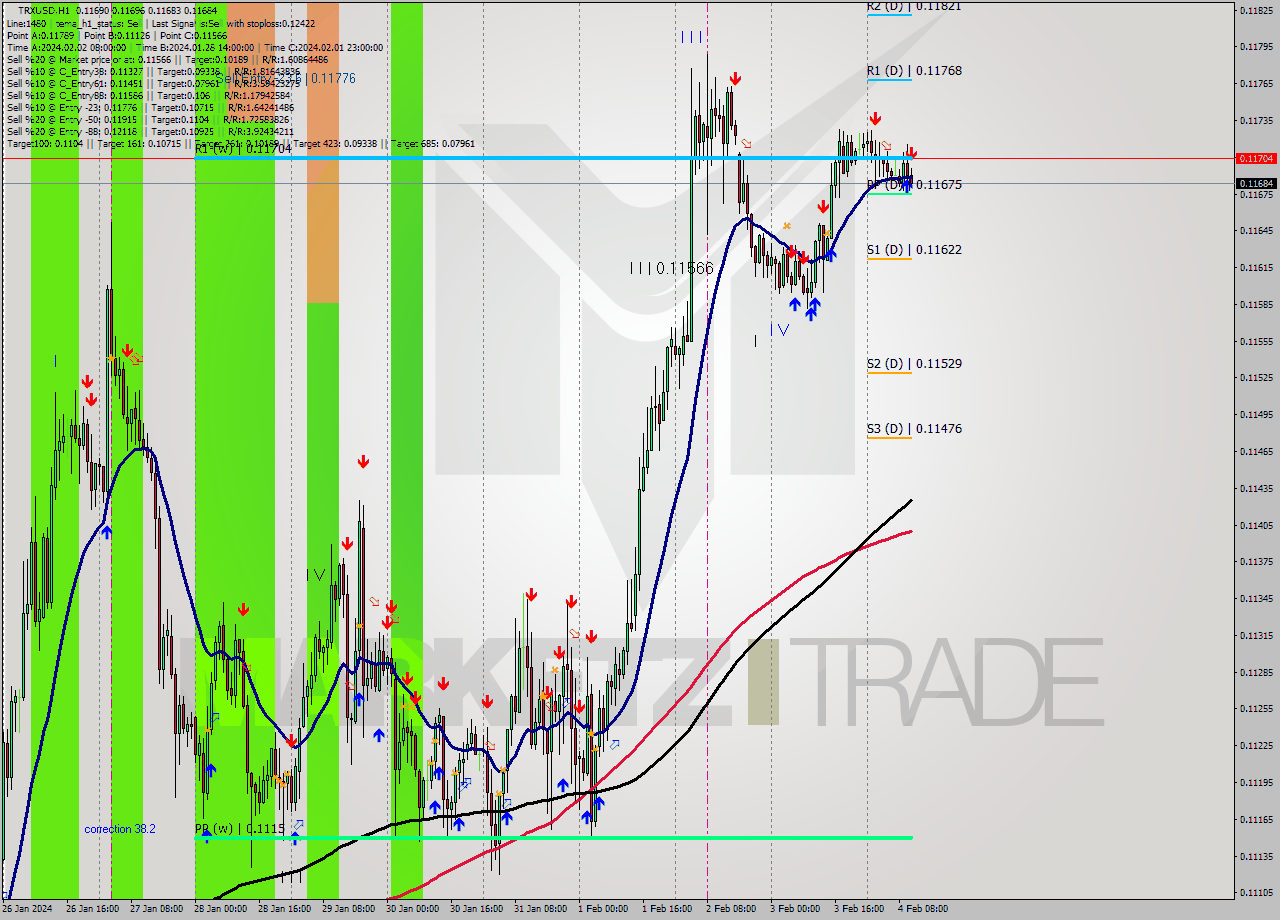Viewport: 1280px width, 920px height.
Task: Click the 0.11825 price on the scale
Action: tap(1255, 10)
